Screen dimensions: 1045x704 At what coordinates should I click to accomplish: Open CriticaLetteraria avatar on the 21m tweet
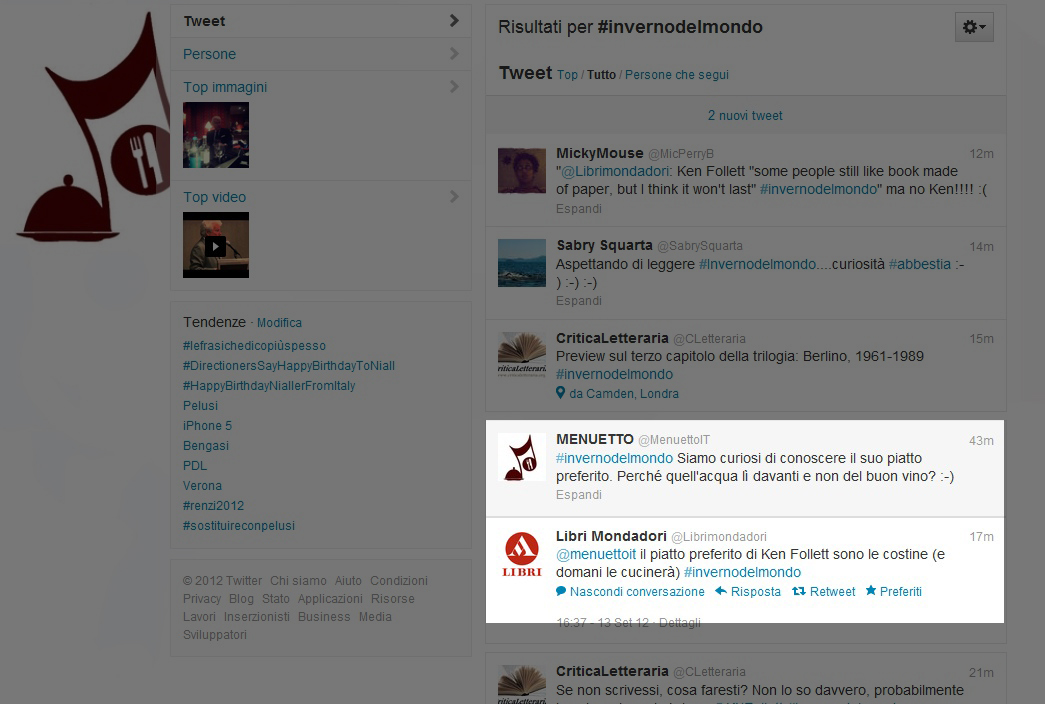click(x=522, y=684)
